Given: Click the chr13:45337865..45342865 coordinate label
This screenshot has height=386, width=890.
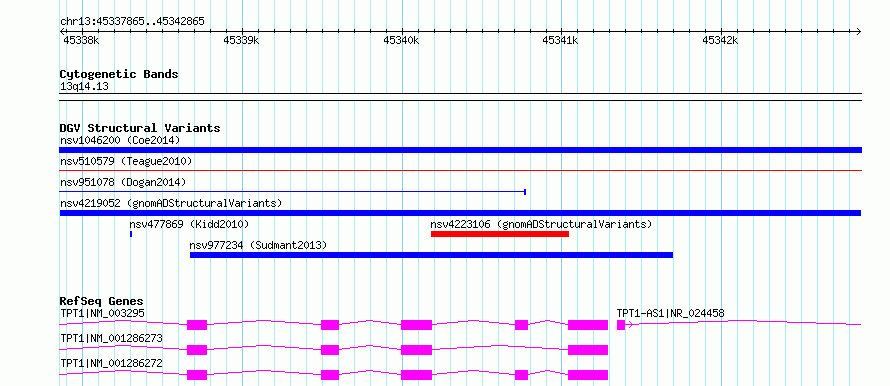Looking at the screenshot, I should 132,22.
